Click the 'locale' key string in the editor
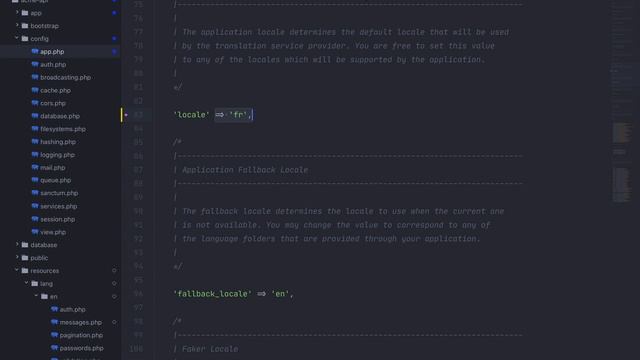Viewport: 640px width, 360px height. [x=191, y=115]
